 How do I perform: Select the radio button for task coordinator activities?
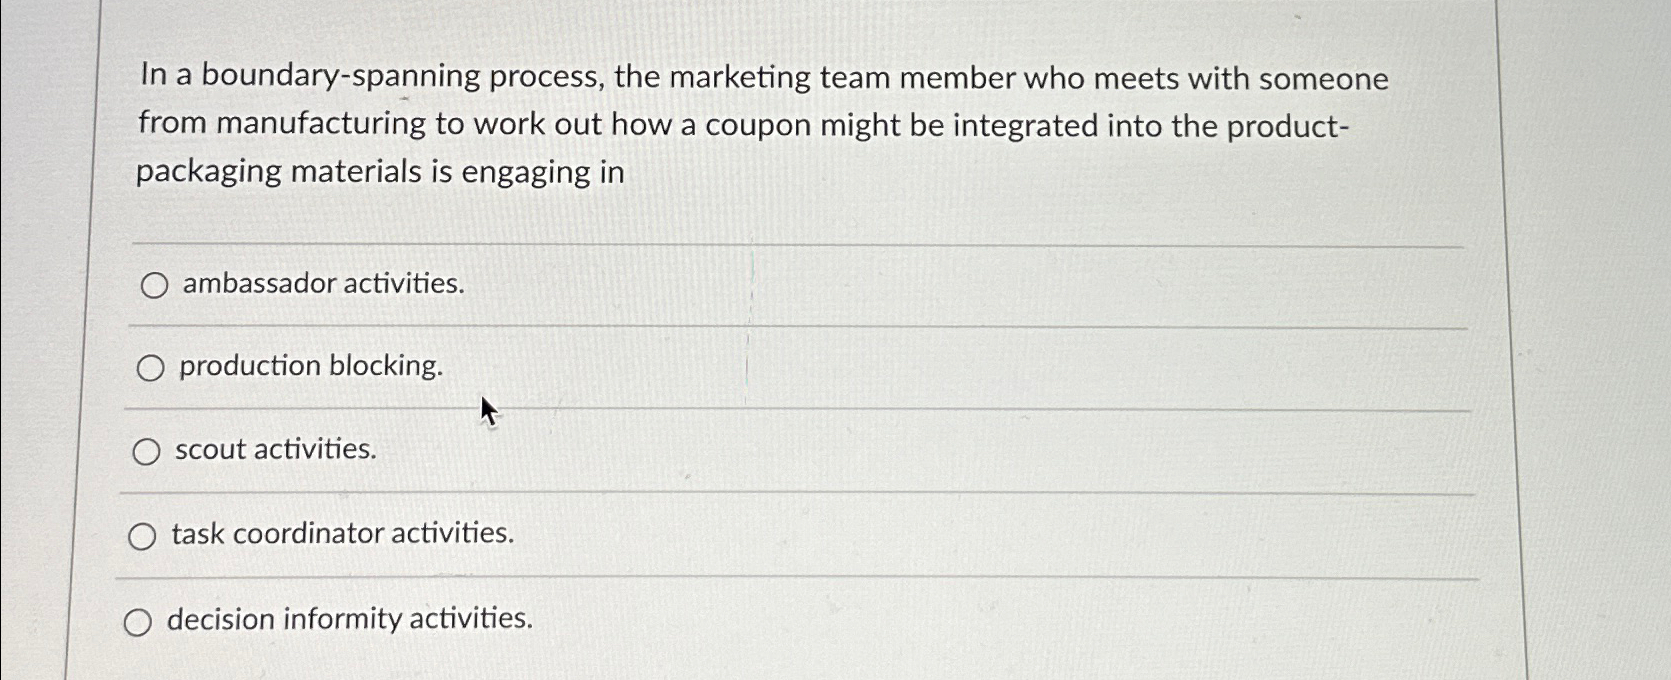(x=143, y=536)
